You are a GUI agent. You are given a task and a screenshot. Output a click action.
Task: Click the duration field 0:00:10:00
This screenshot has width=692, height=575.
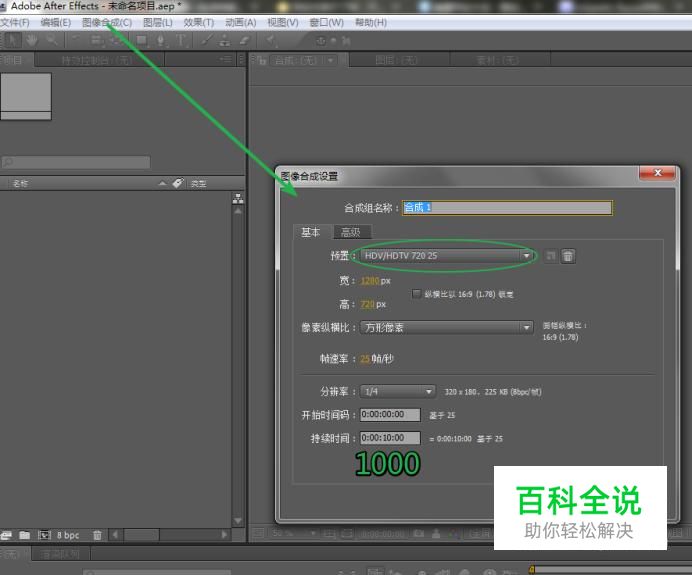(390, 438)
